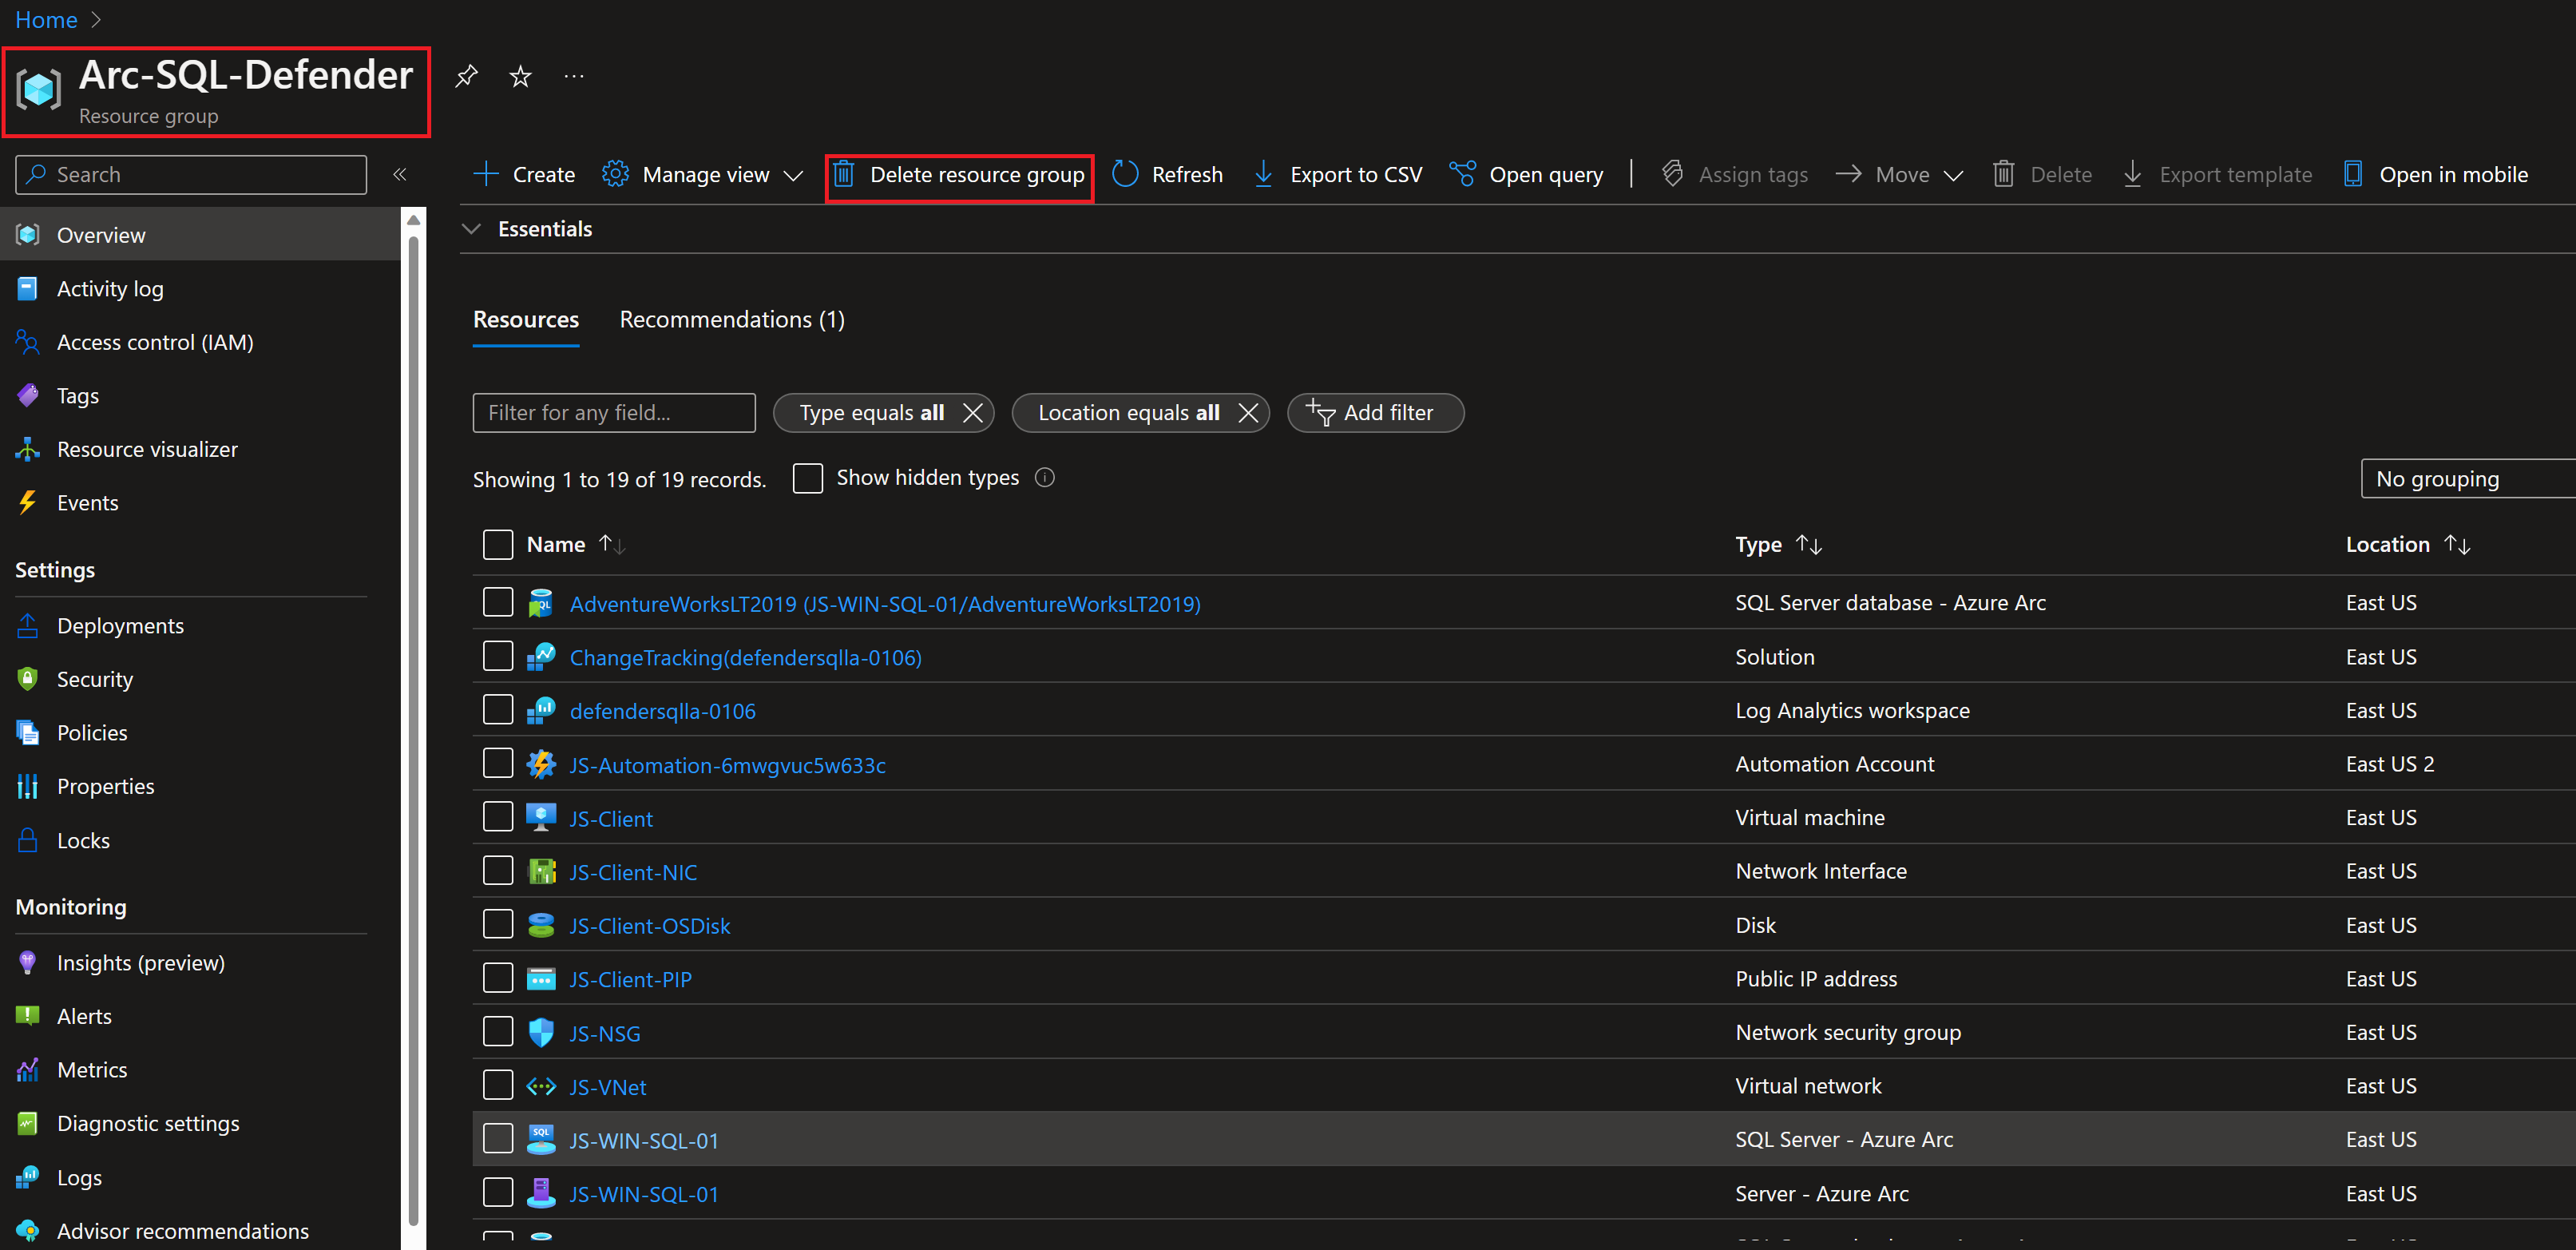The height and width of the screenshot is (1250, 2576).
Task: Click the Add filter button
Action: click(1375, 413)
